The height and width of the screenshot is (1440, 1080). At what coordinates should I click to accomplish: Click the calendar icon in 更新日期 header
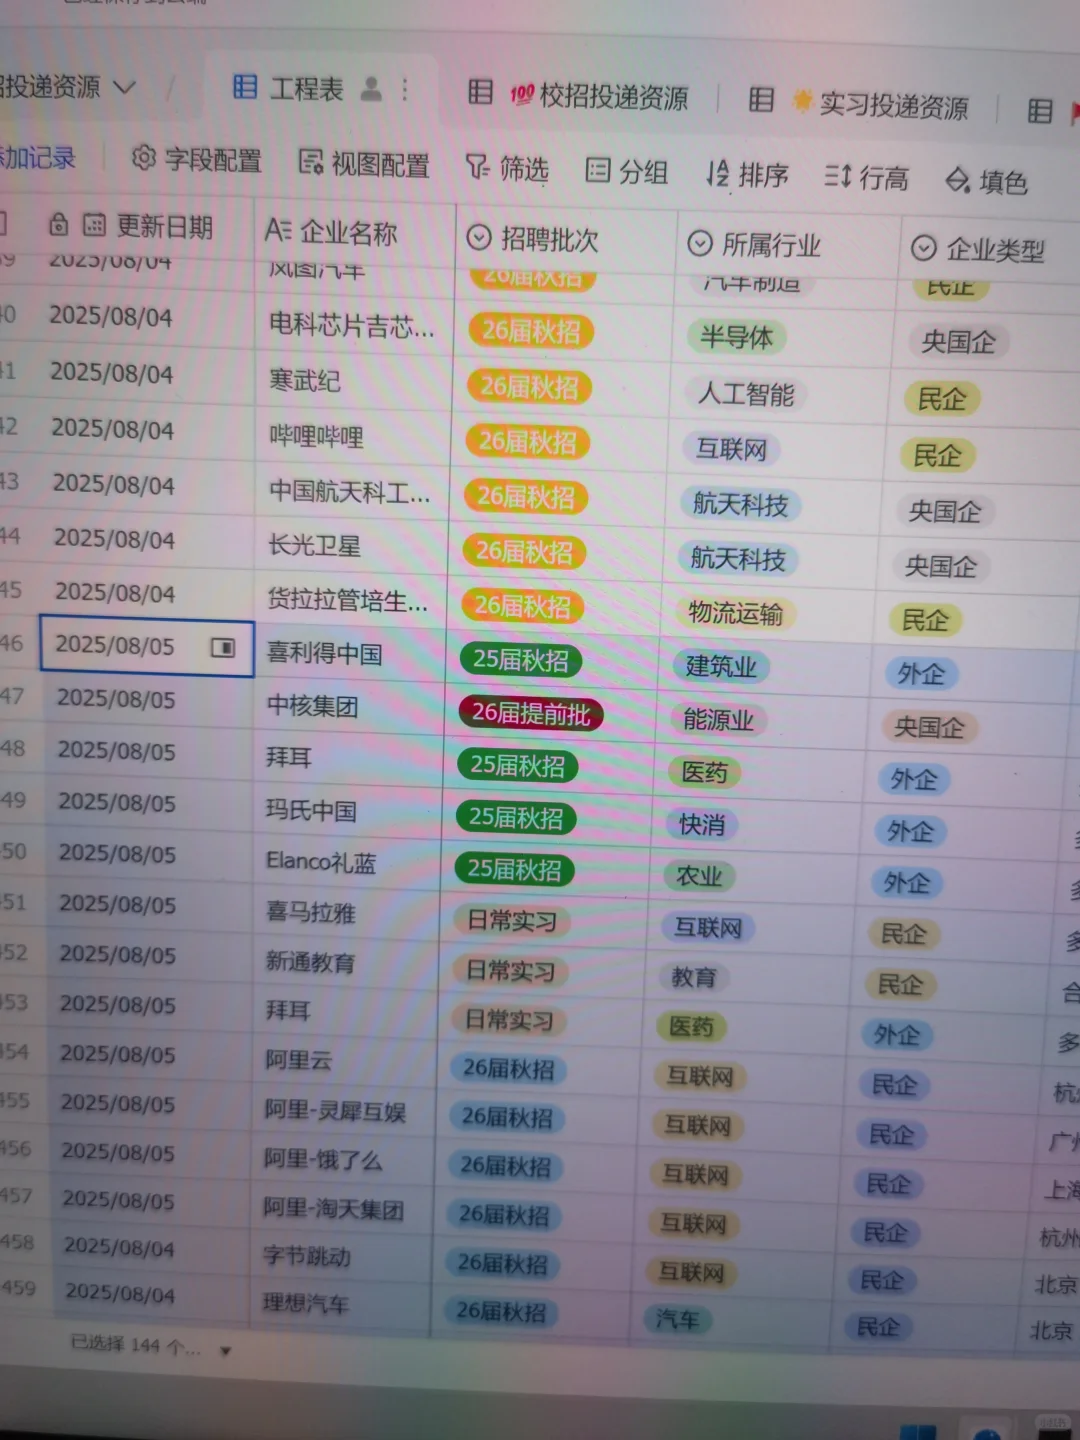94,225
